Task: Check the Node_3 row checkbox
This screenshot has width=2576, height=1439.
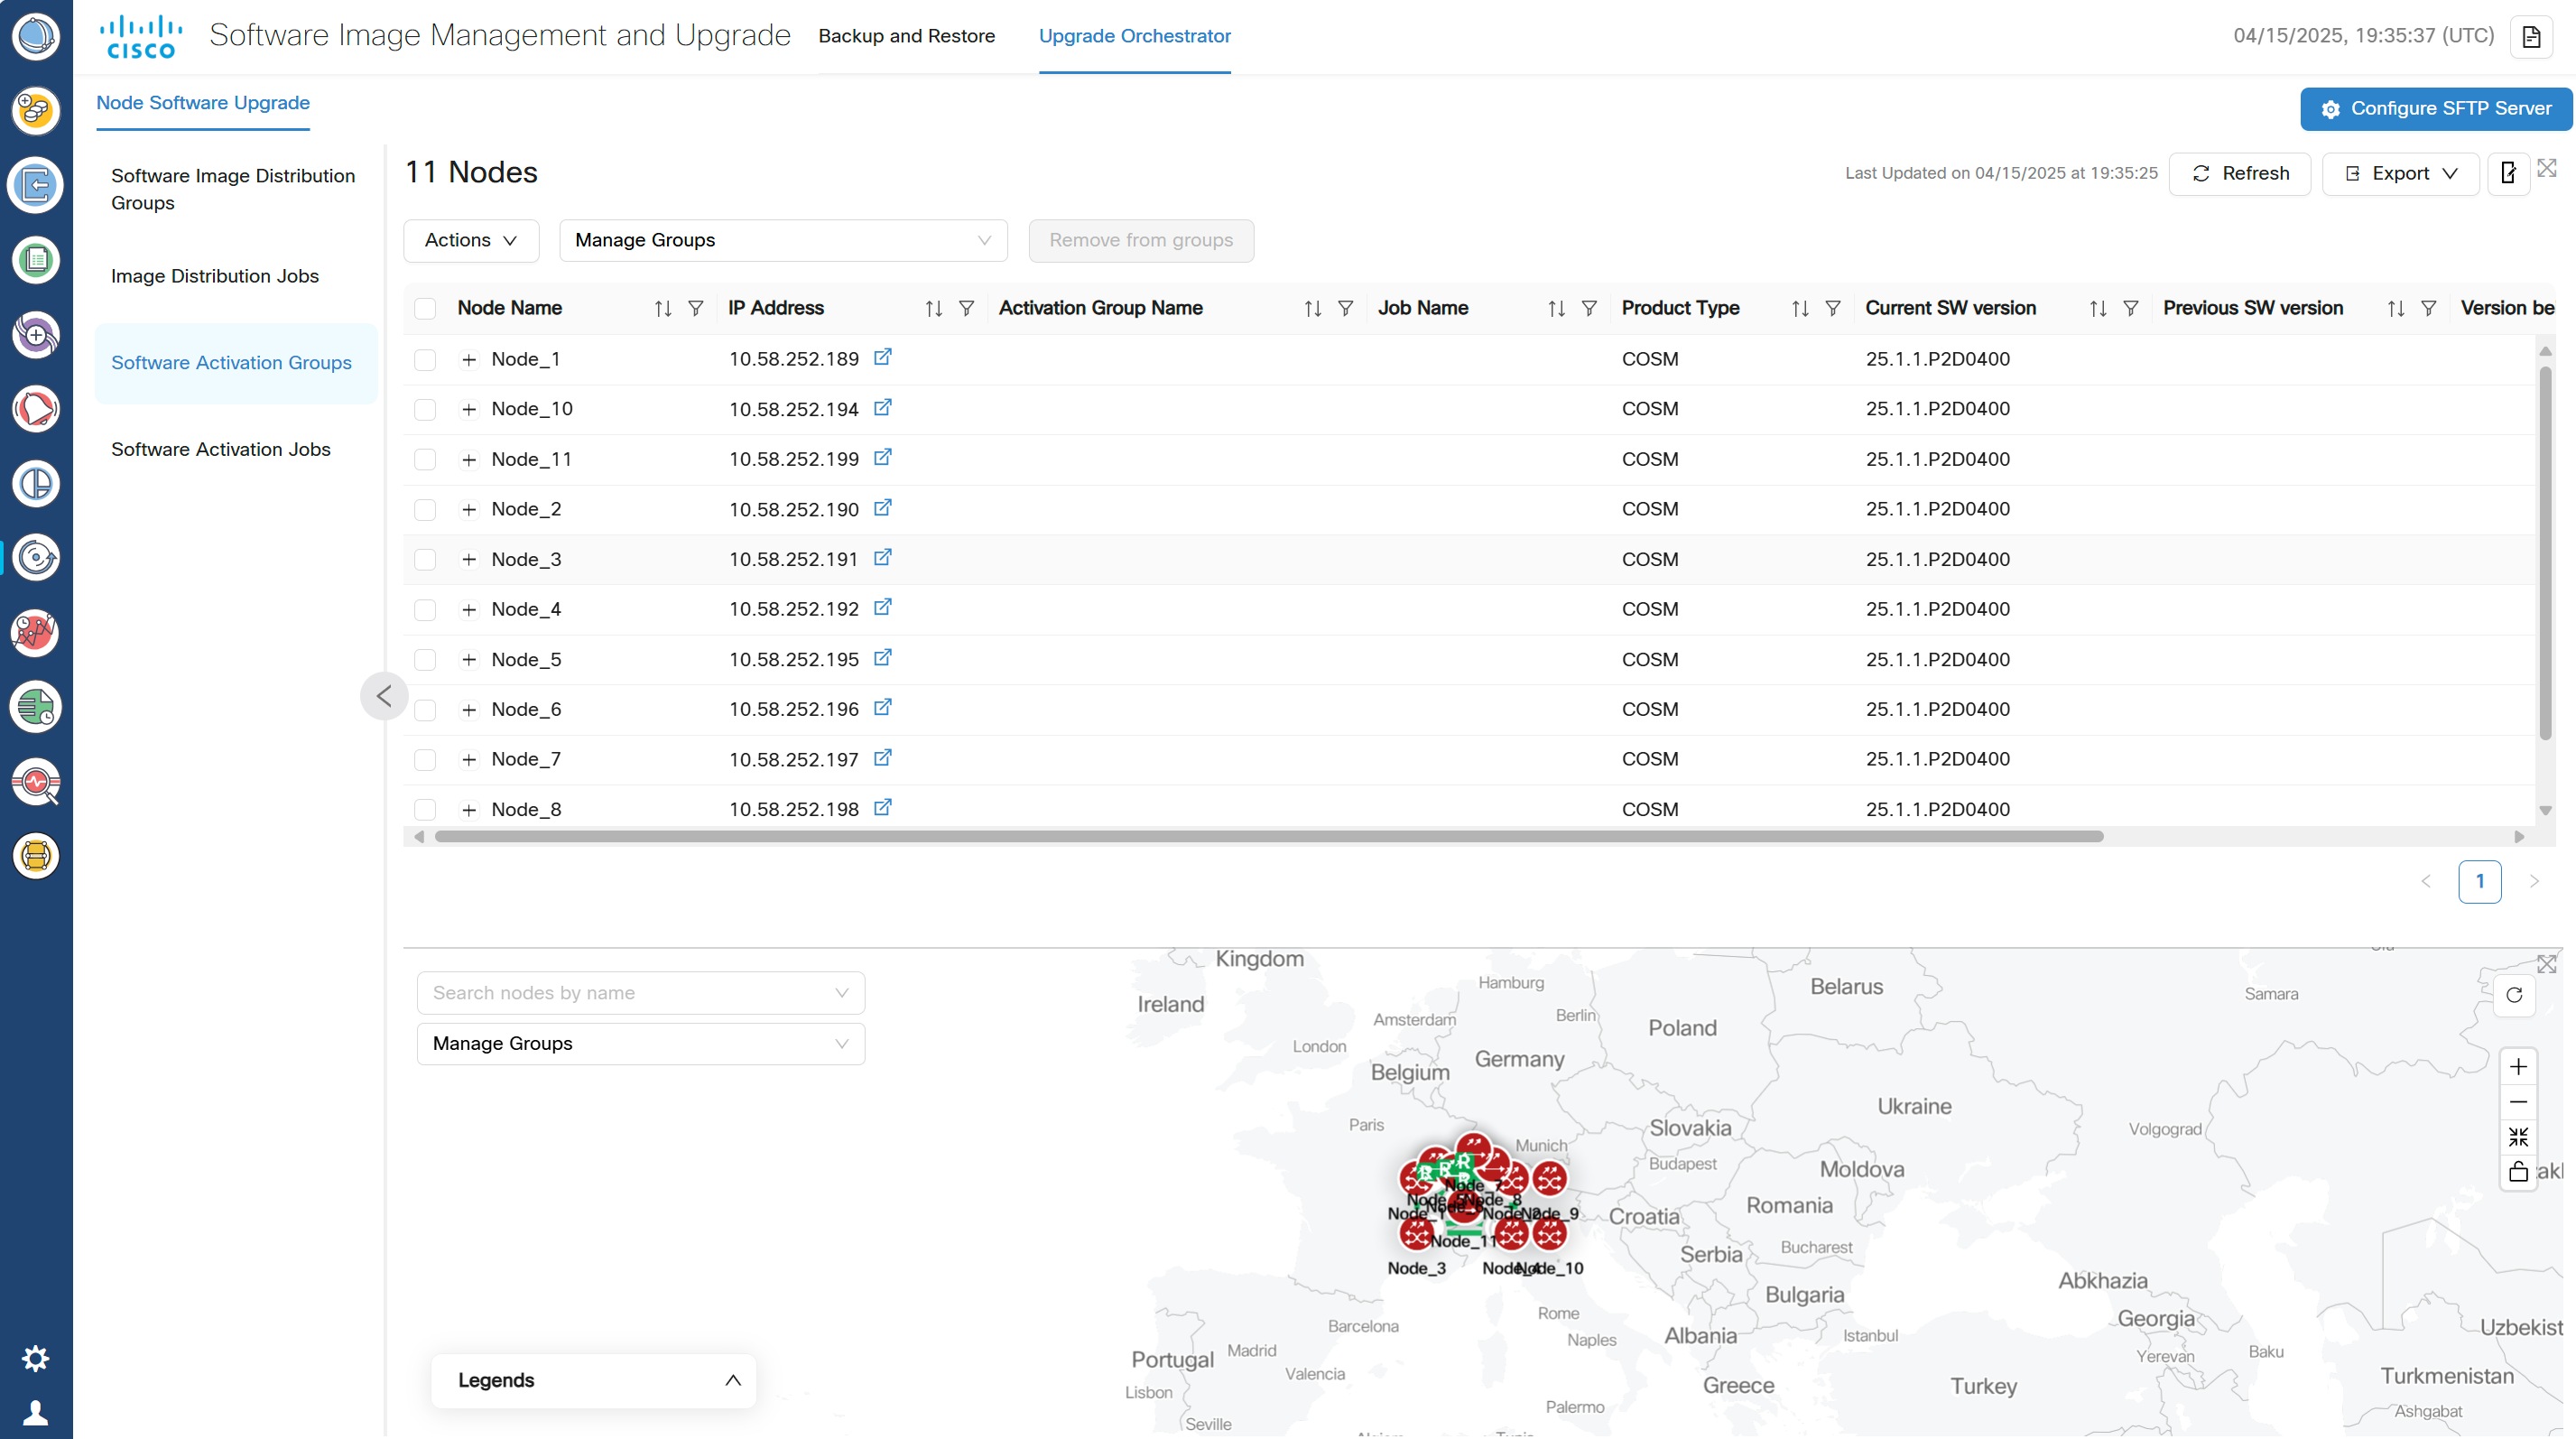Action: [x=425, y=559]
